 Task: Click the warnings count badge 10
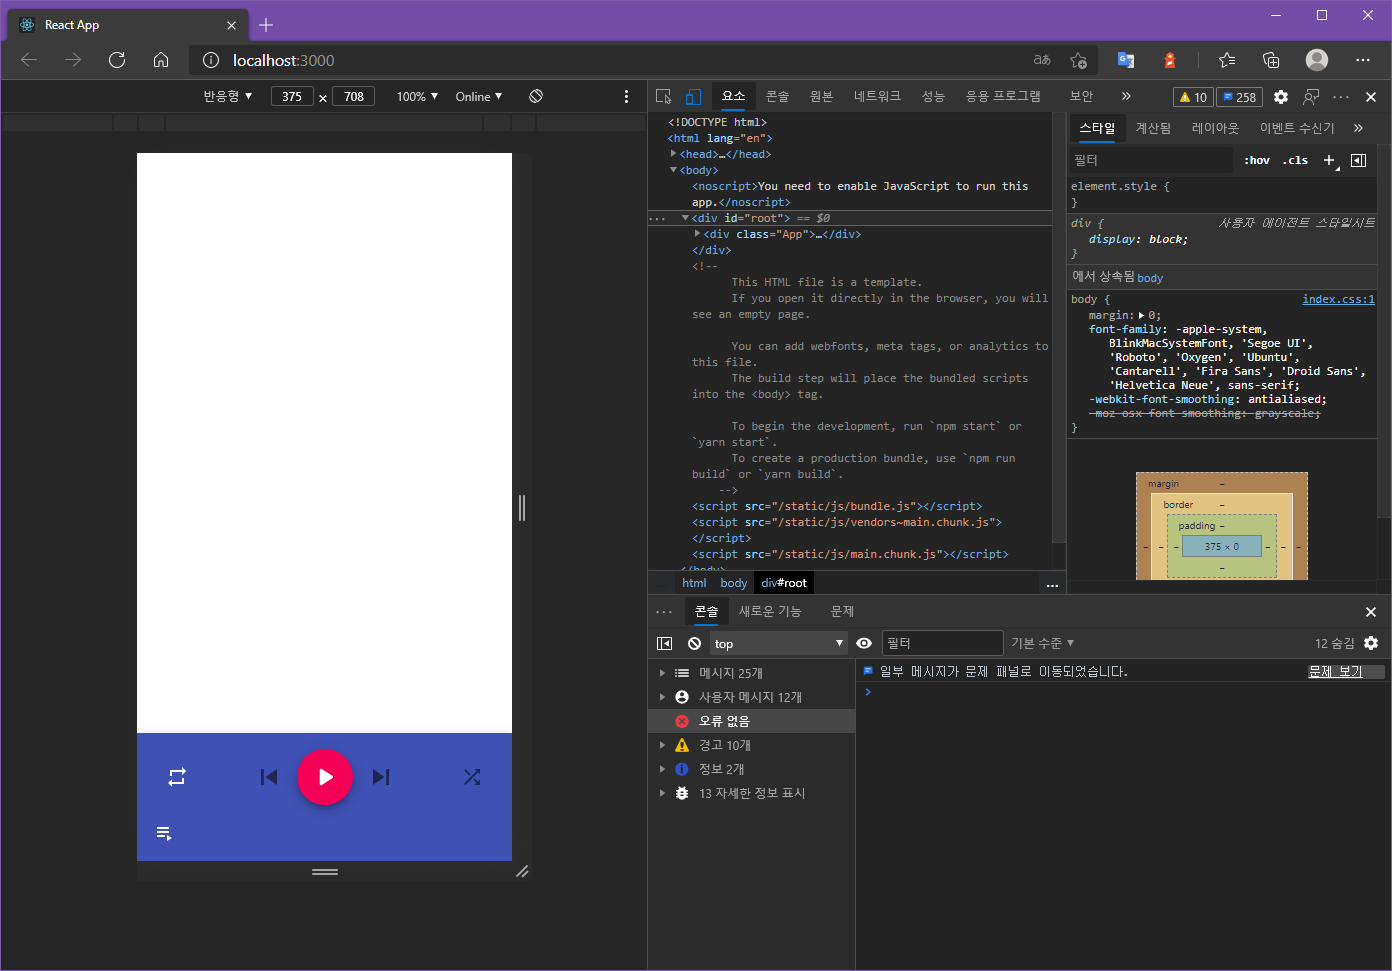(1193, 97)
